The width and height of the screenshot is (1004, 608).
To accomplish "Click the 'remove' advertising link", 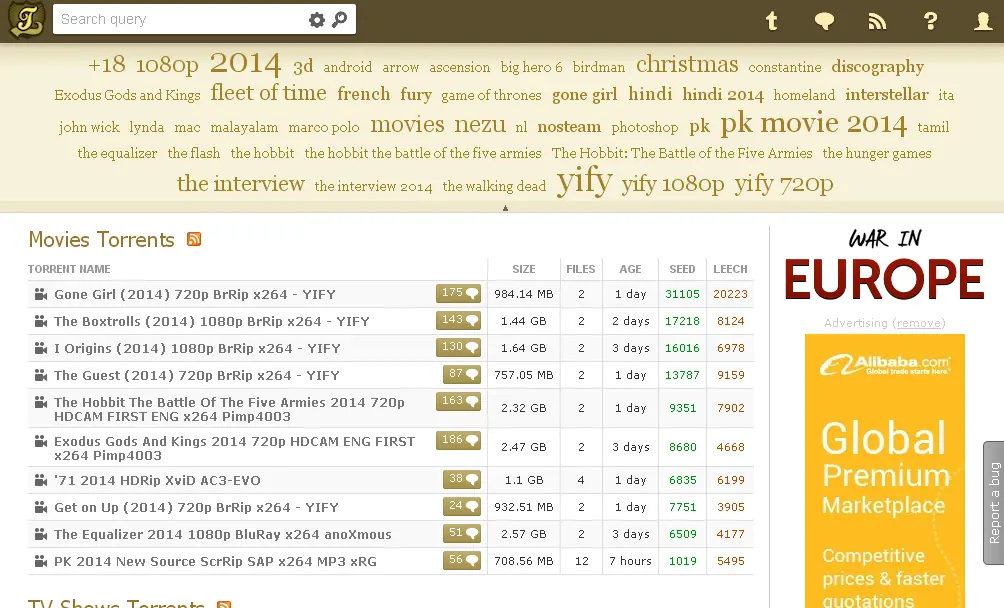I will click(x=921, y=323).
